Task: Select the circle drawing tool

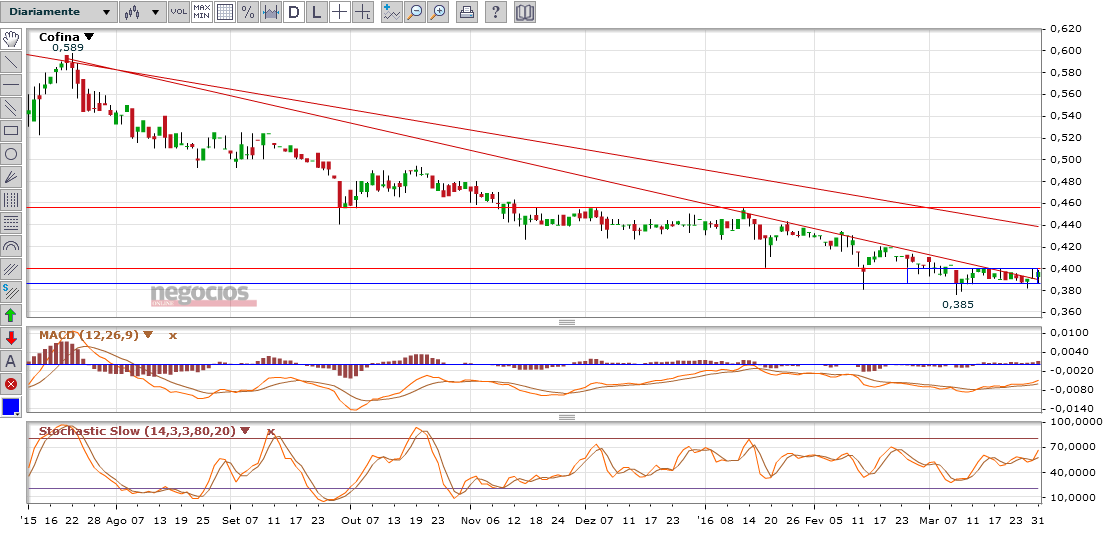Action: coord(11,154)
